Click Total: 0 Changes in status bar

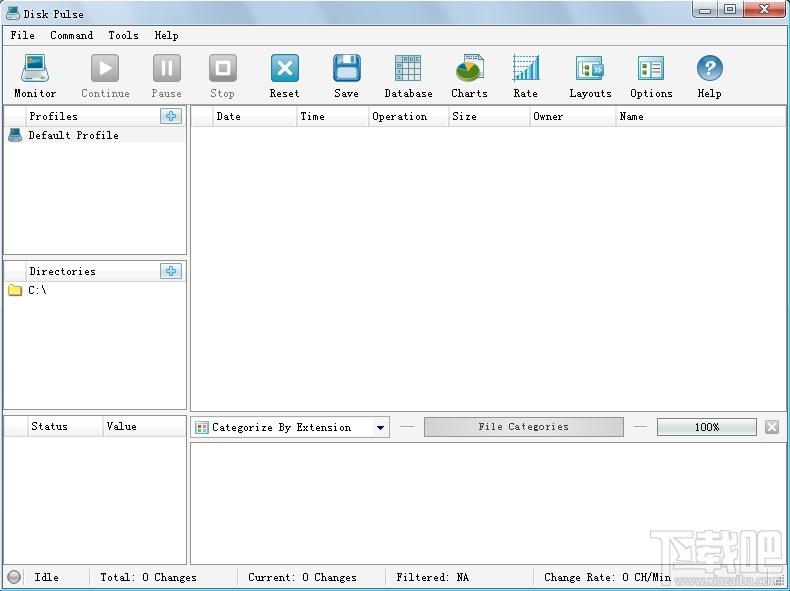click(148, 577)
